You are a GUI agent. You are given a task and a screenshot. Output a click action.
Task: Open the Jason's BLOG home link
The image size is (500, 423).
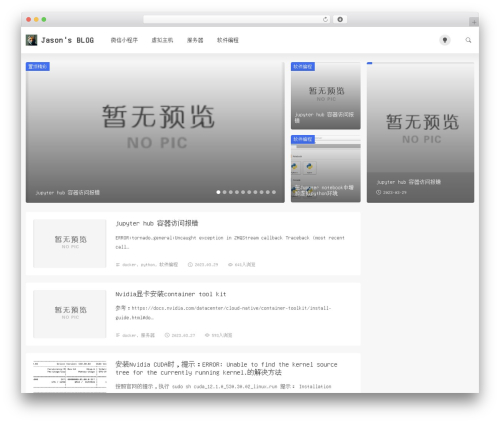coord(67,40)
